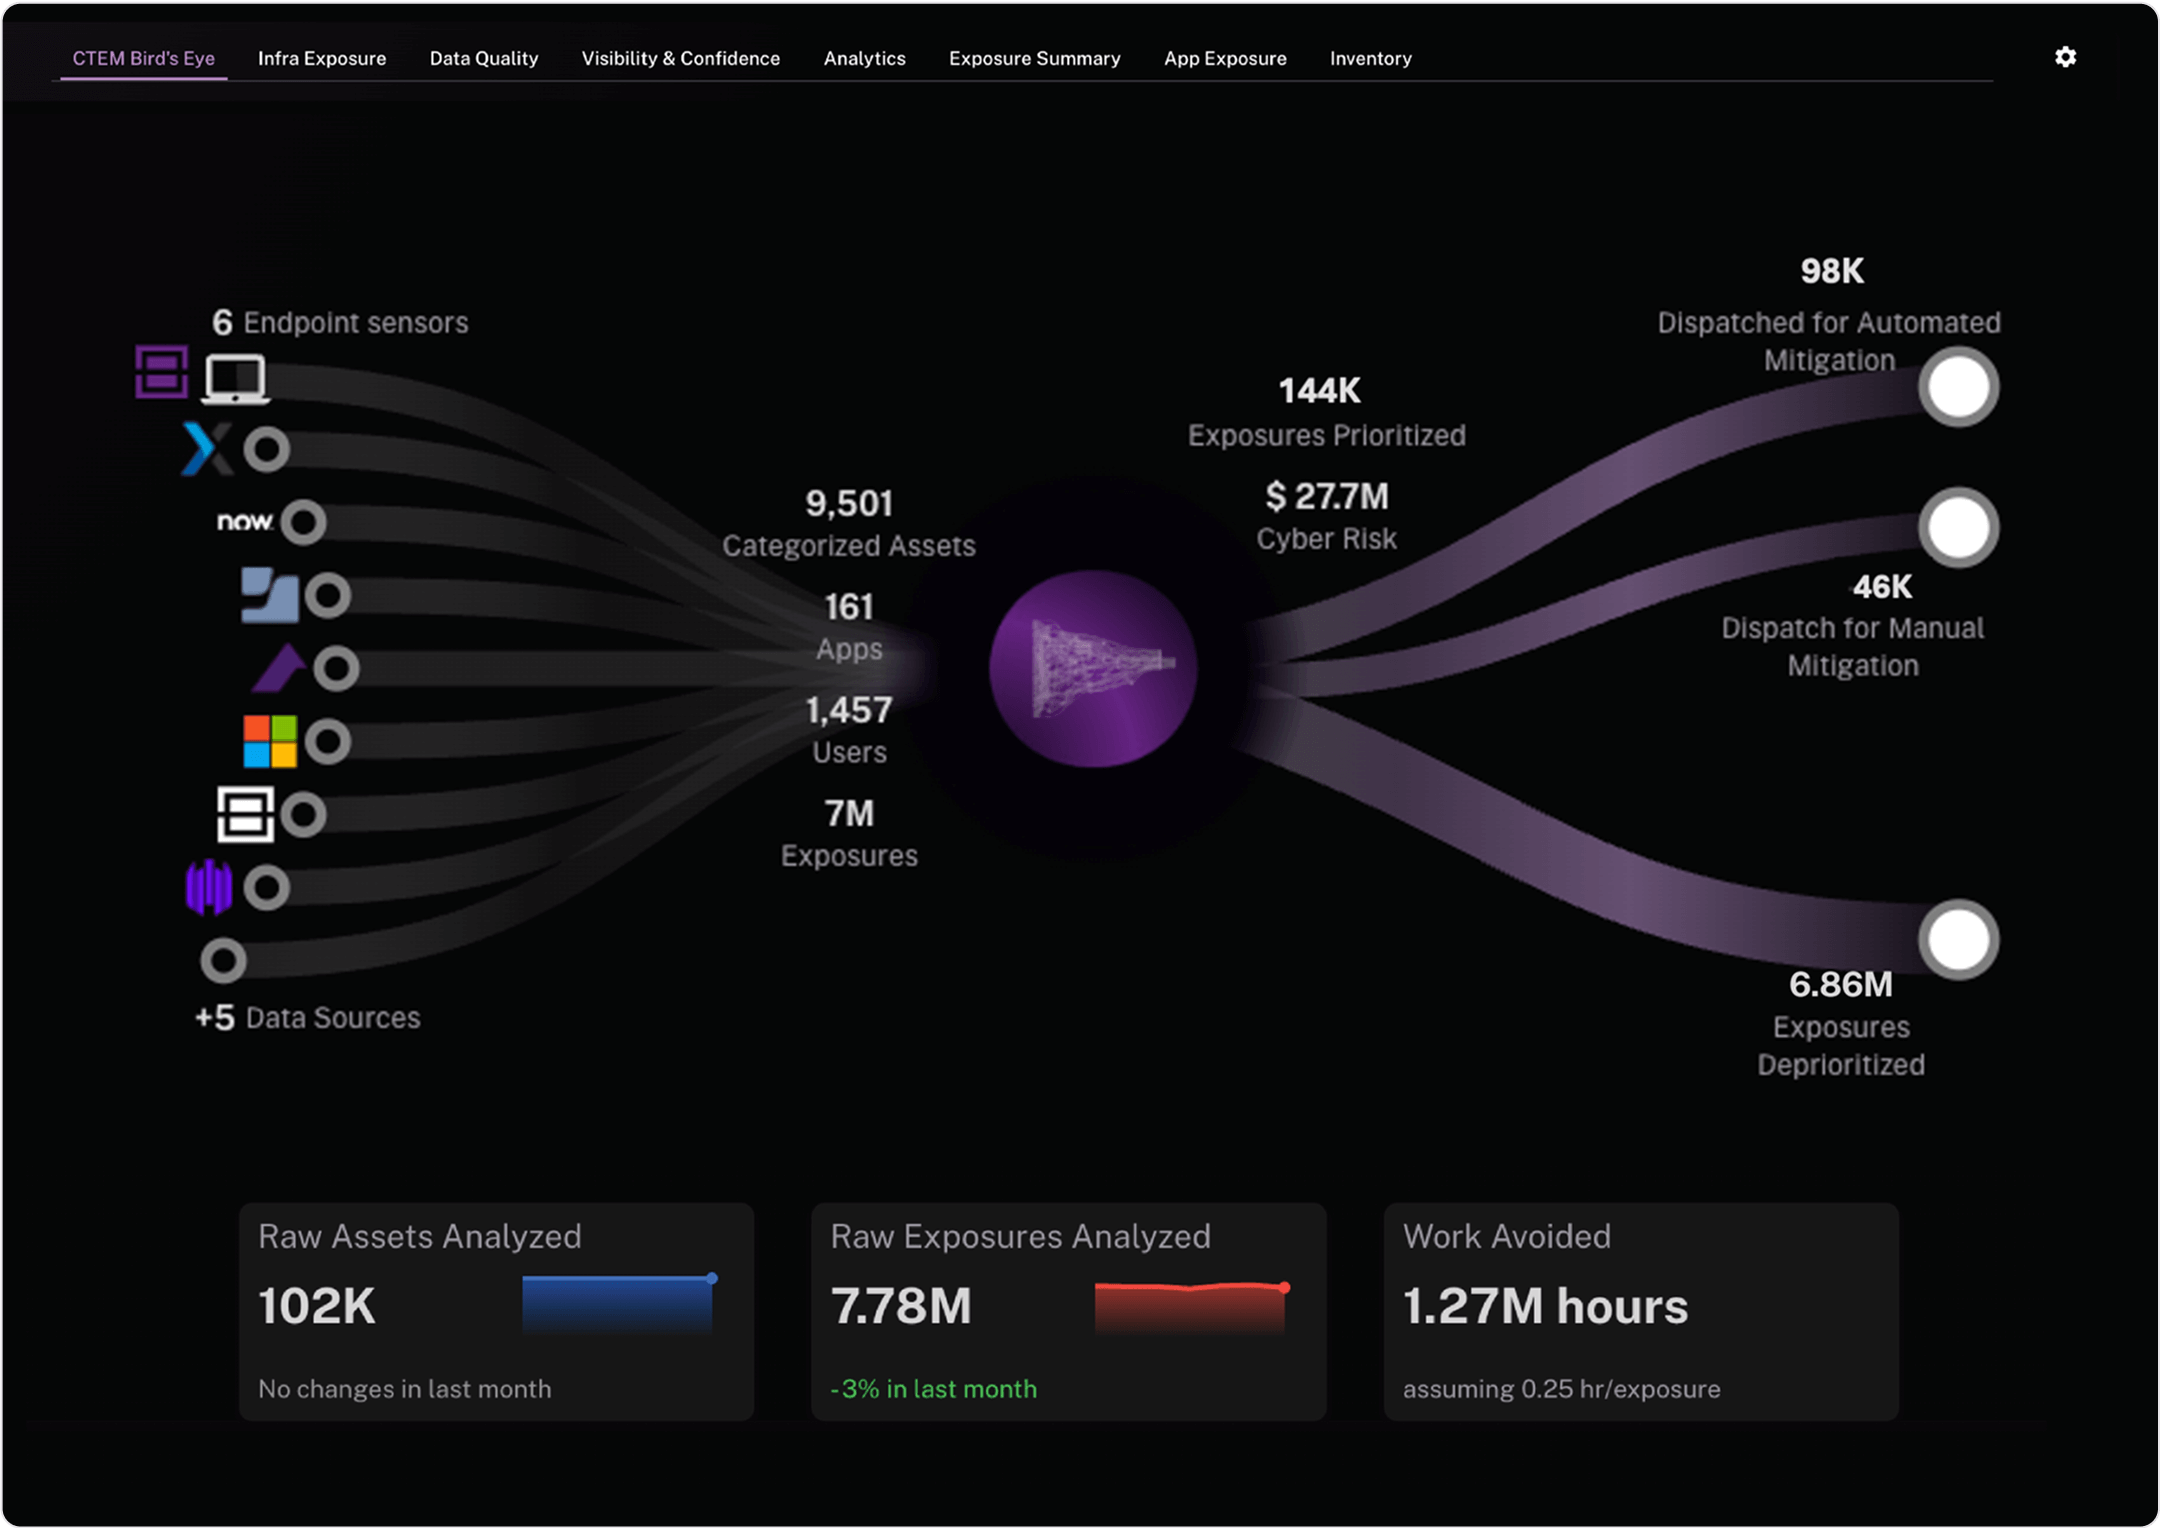Click the Microsoft four-color logo
The image size is (2160, 1528).
click(270, 741)
